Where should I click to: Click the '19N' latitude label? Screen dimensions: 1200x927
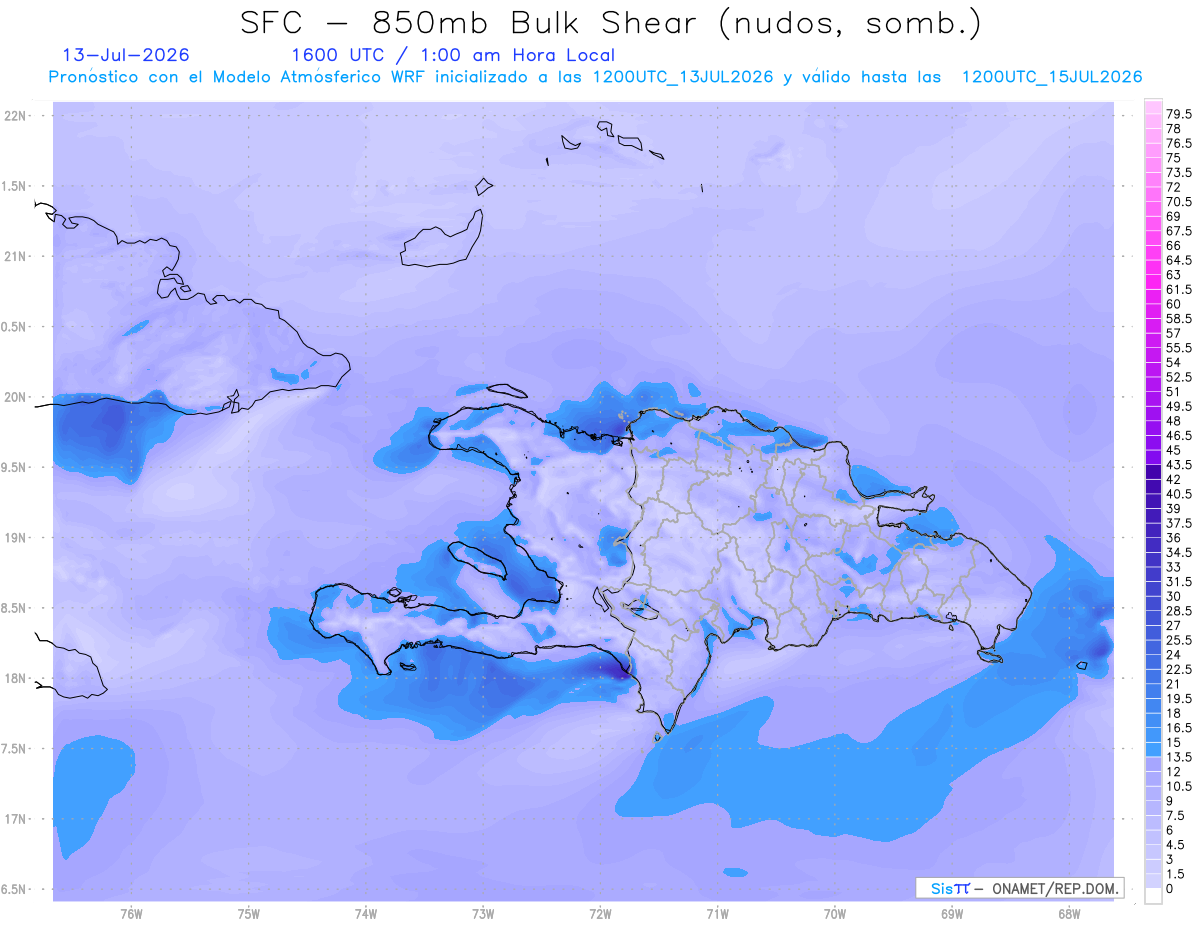[x=16, y=538]
